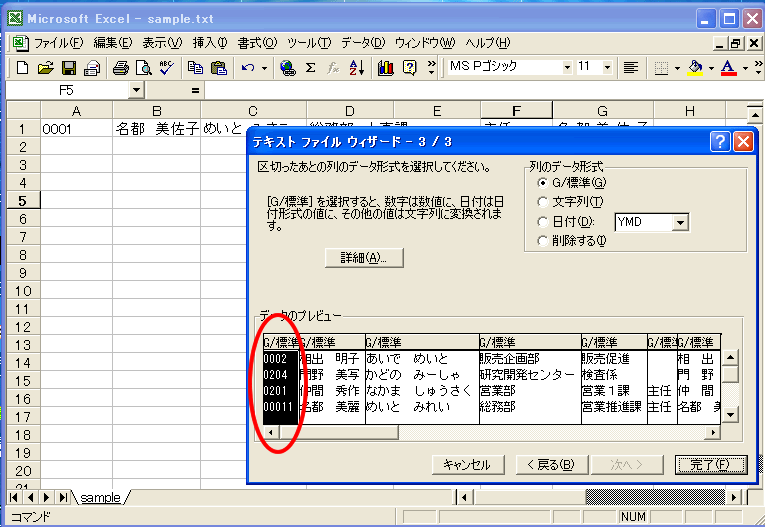Click the Office Assistant help icon

point(409,68)
